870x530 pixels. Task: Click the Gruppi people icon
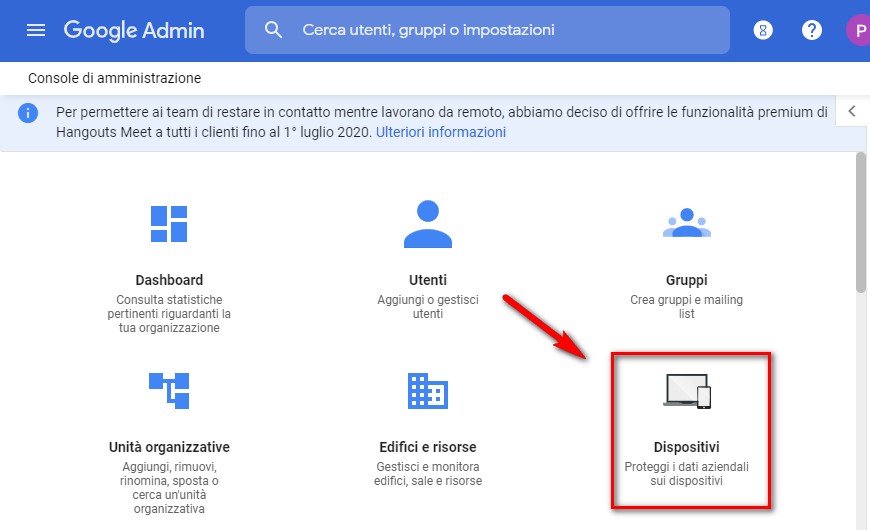(x=687, y=223)
